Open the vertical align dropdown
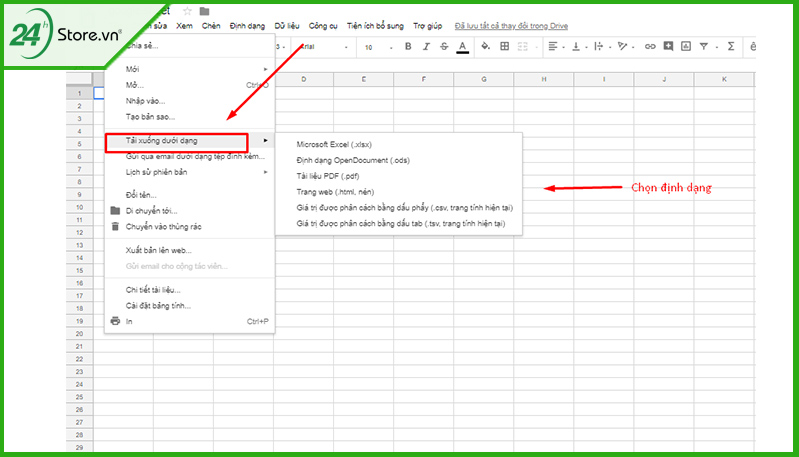The width and height of the screenshot is (799, 457). (579, 46)
